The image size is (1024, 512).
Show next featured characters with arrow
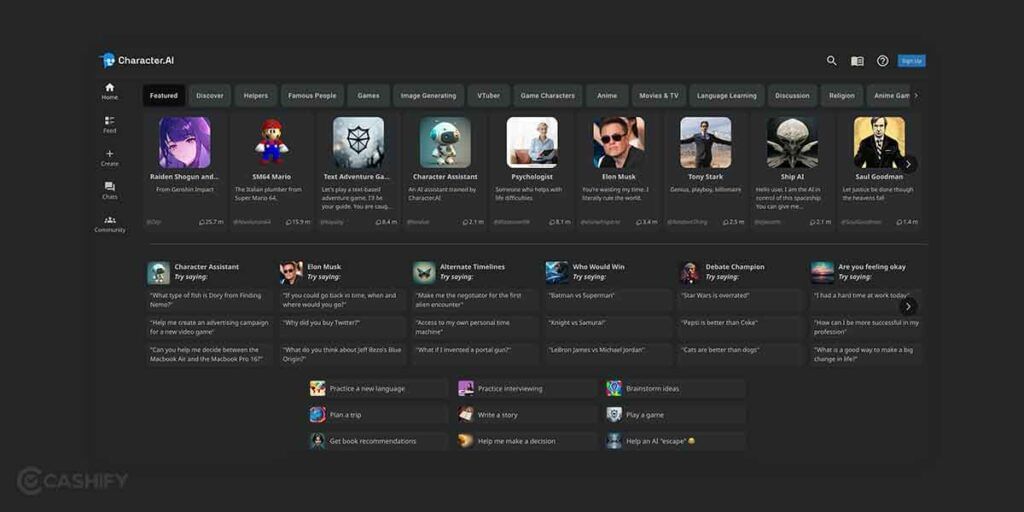[x=908, y=164]
